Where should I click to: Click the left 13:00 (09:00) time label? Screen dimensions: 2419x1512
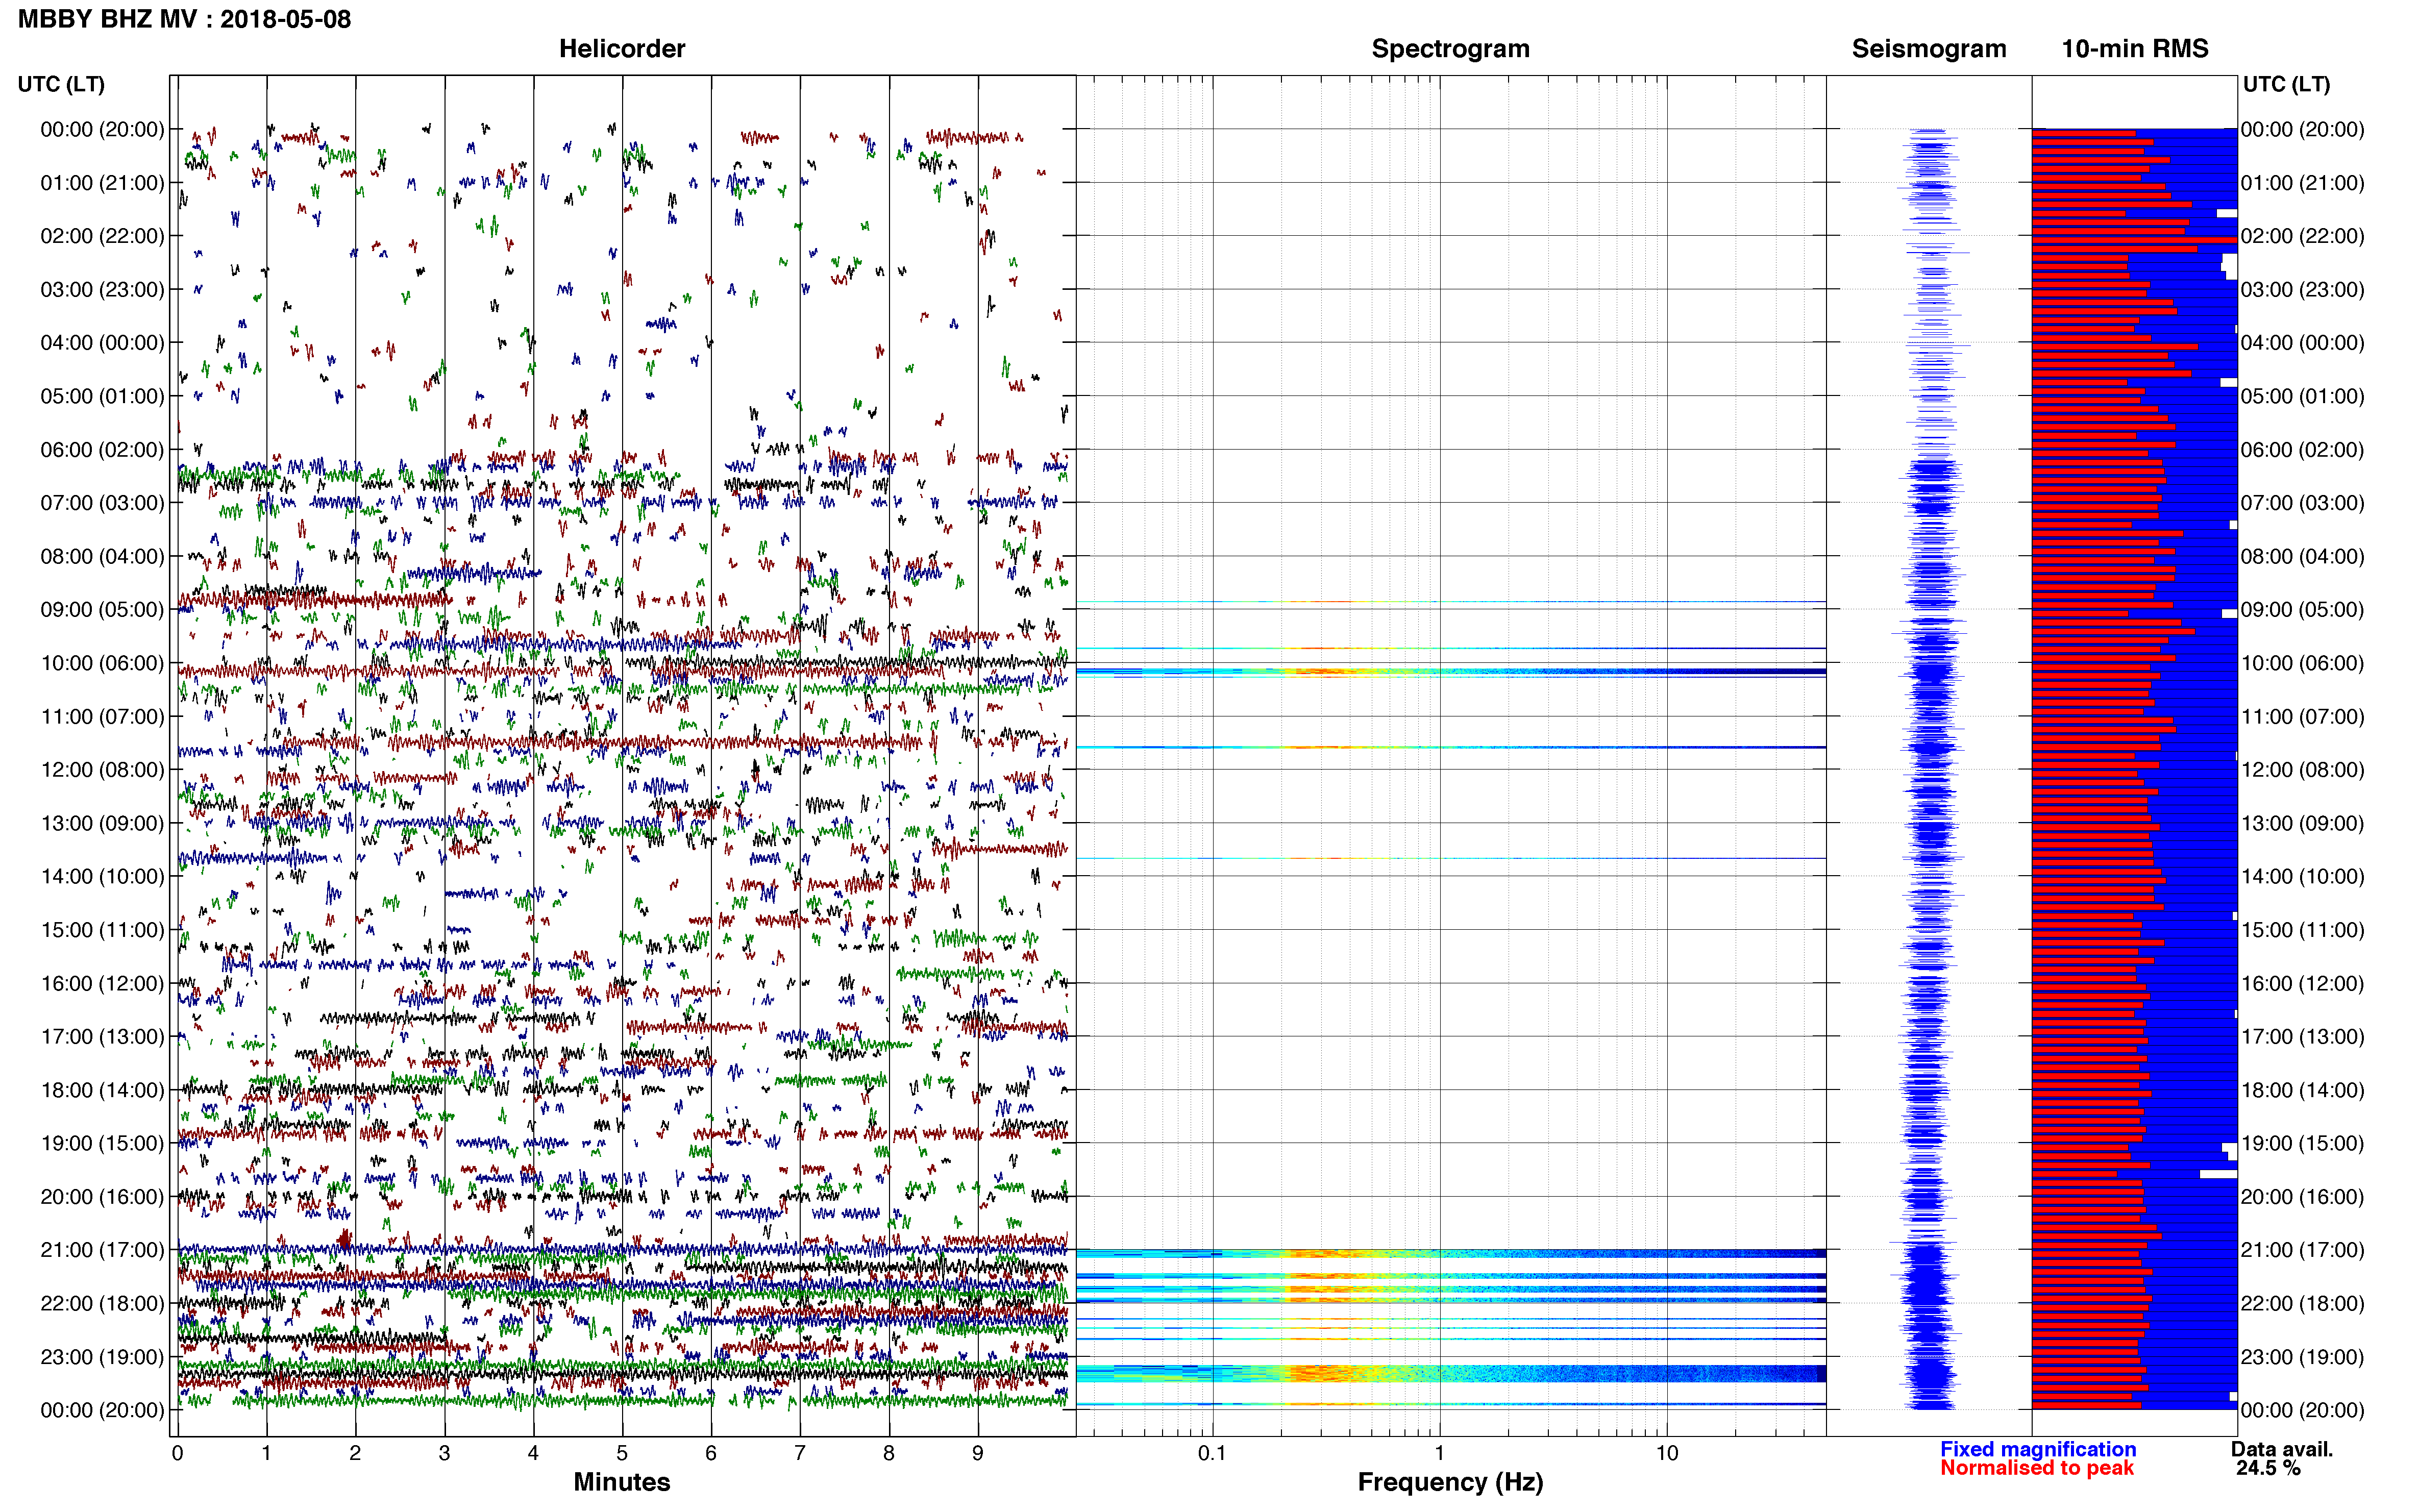(102, 823)
